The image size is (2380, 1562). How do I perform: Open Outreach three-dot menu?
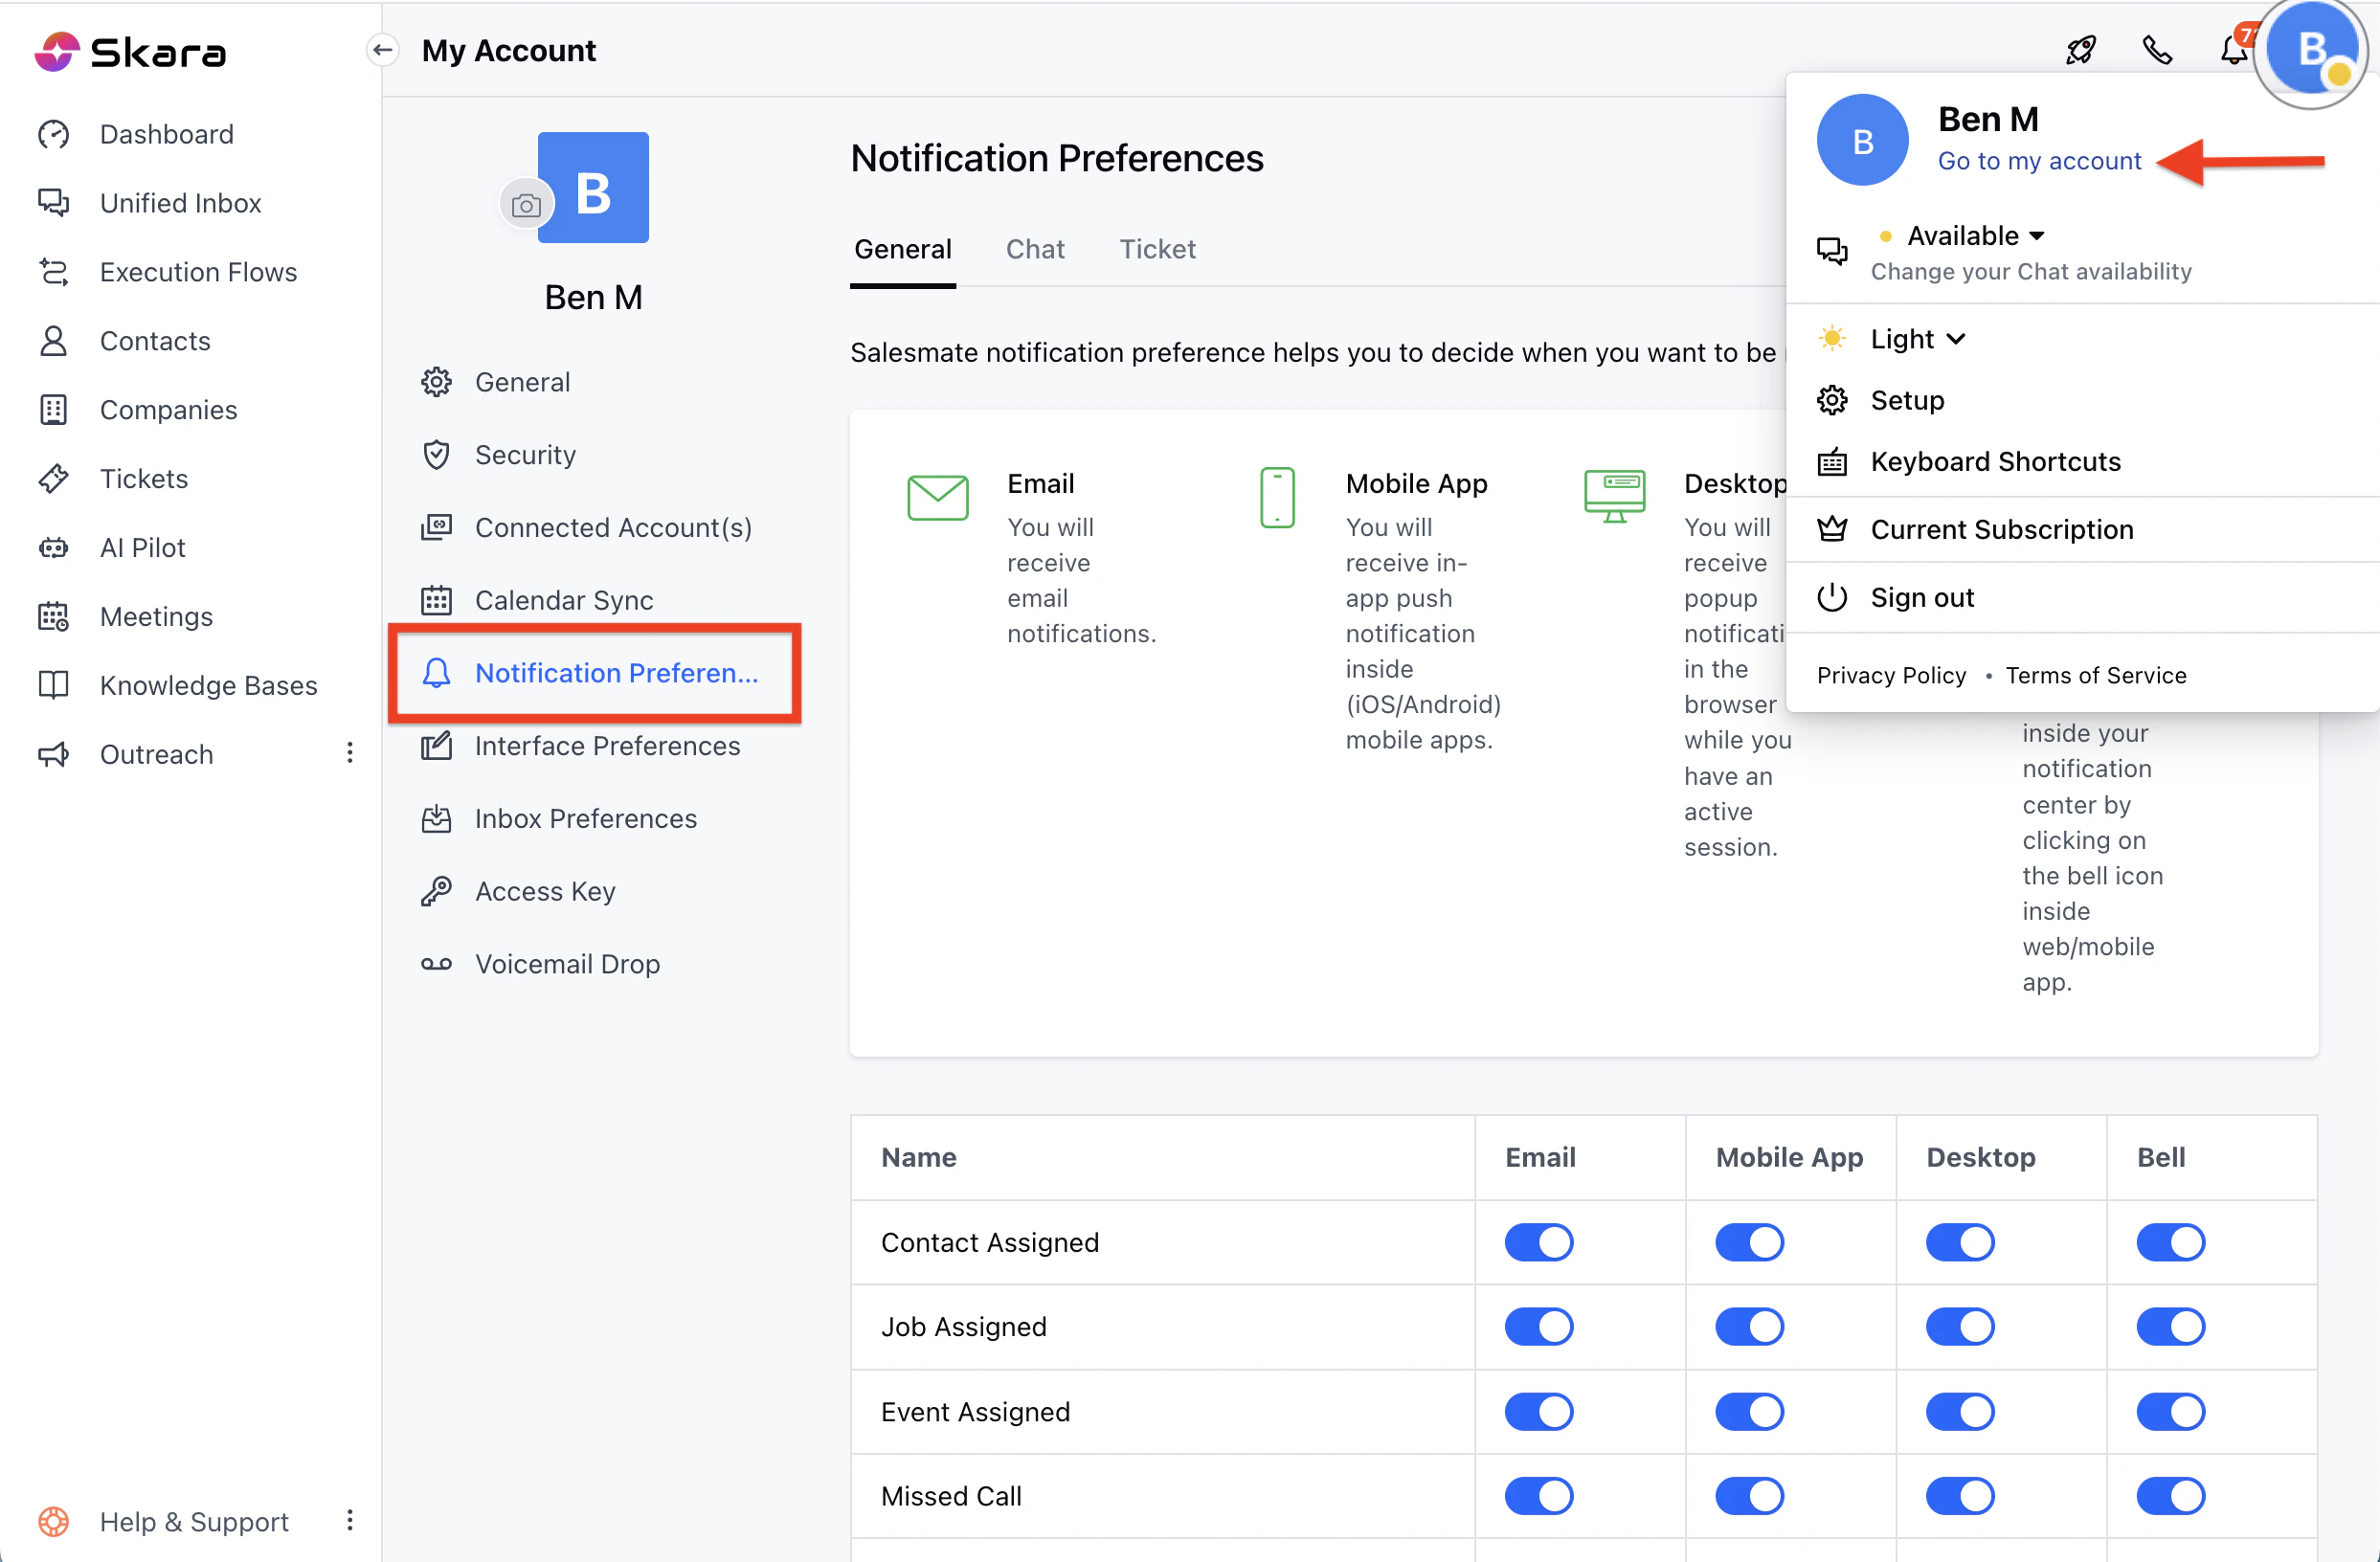tap(350, 753)
